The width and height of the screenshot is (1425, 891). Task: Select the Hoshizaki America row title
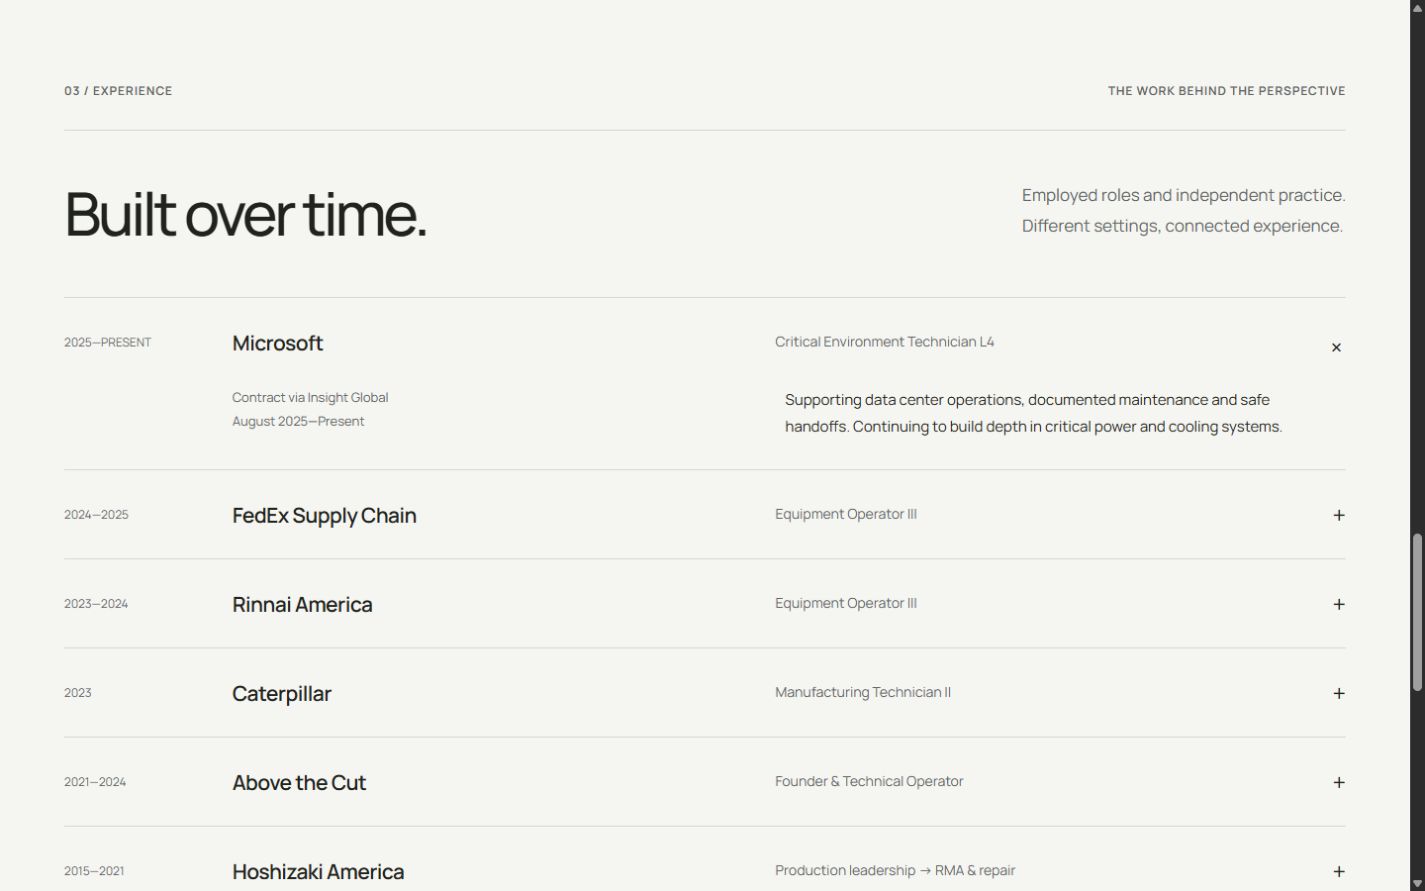[318, 871]
